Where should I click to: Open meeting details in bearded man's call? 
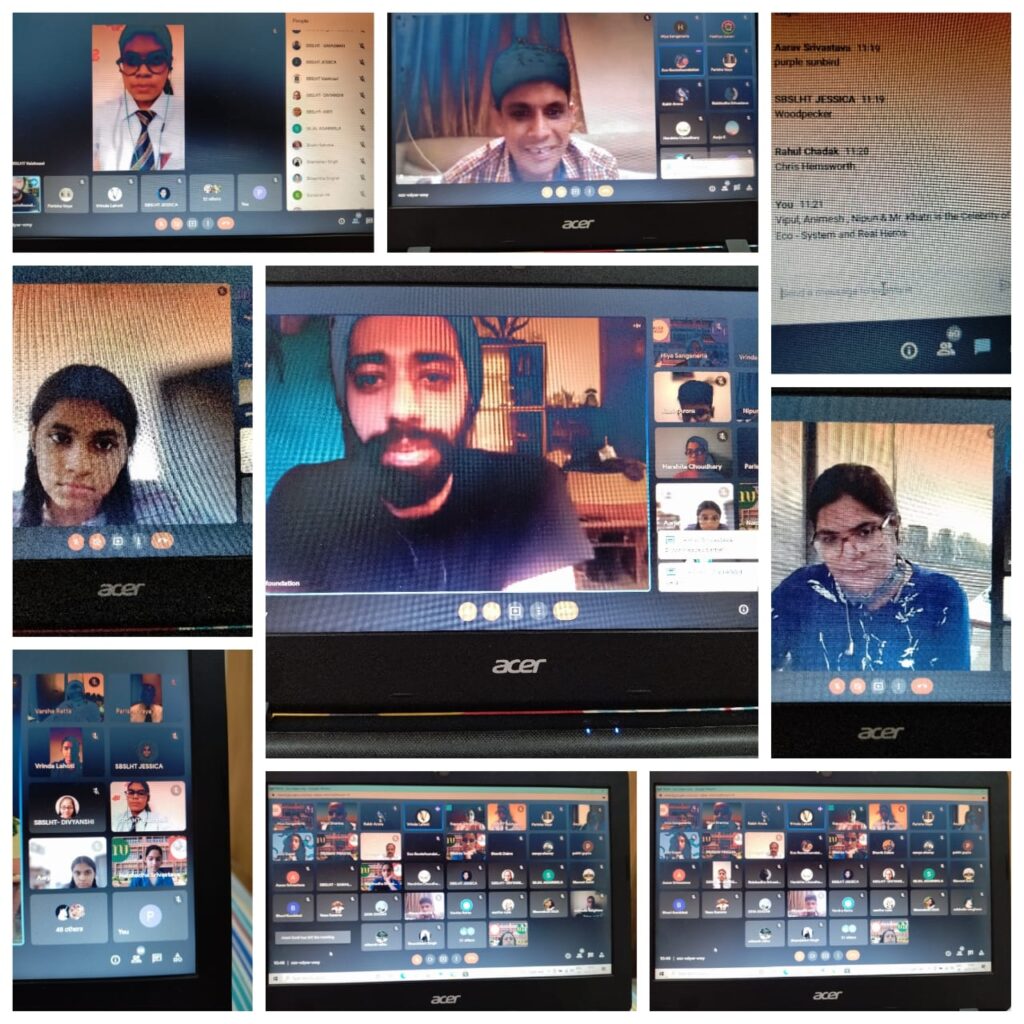(x=743, y=609)
